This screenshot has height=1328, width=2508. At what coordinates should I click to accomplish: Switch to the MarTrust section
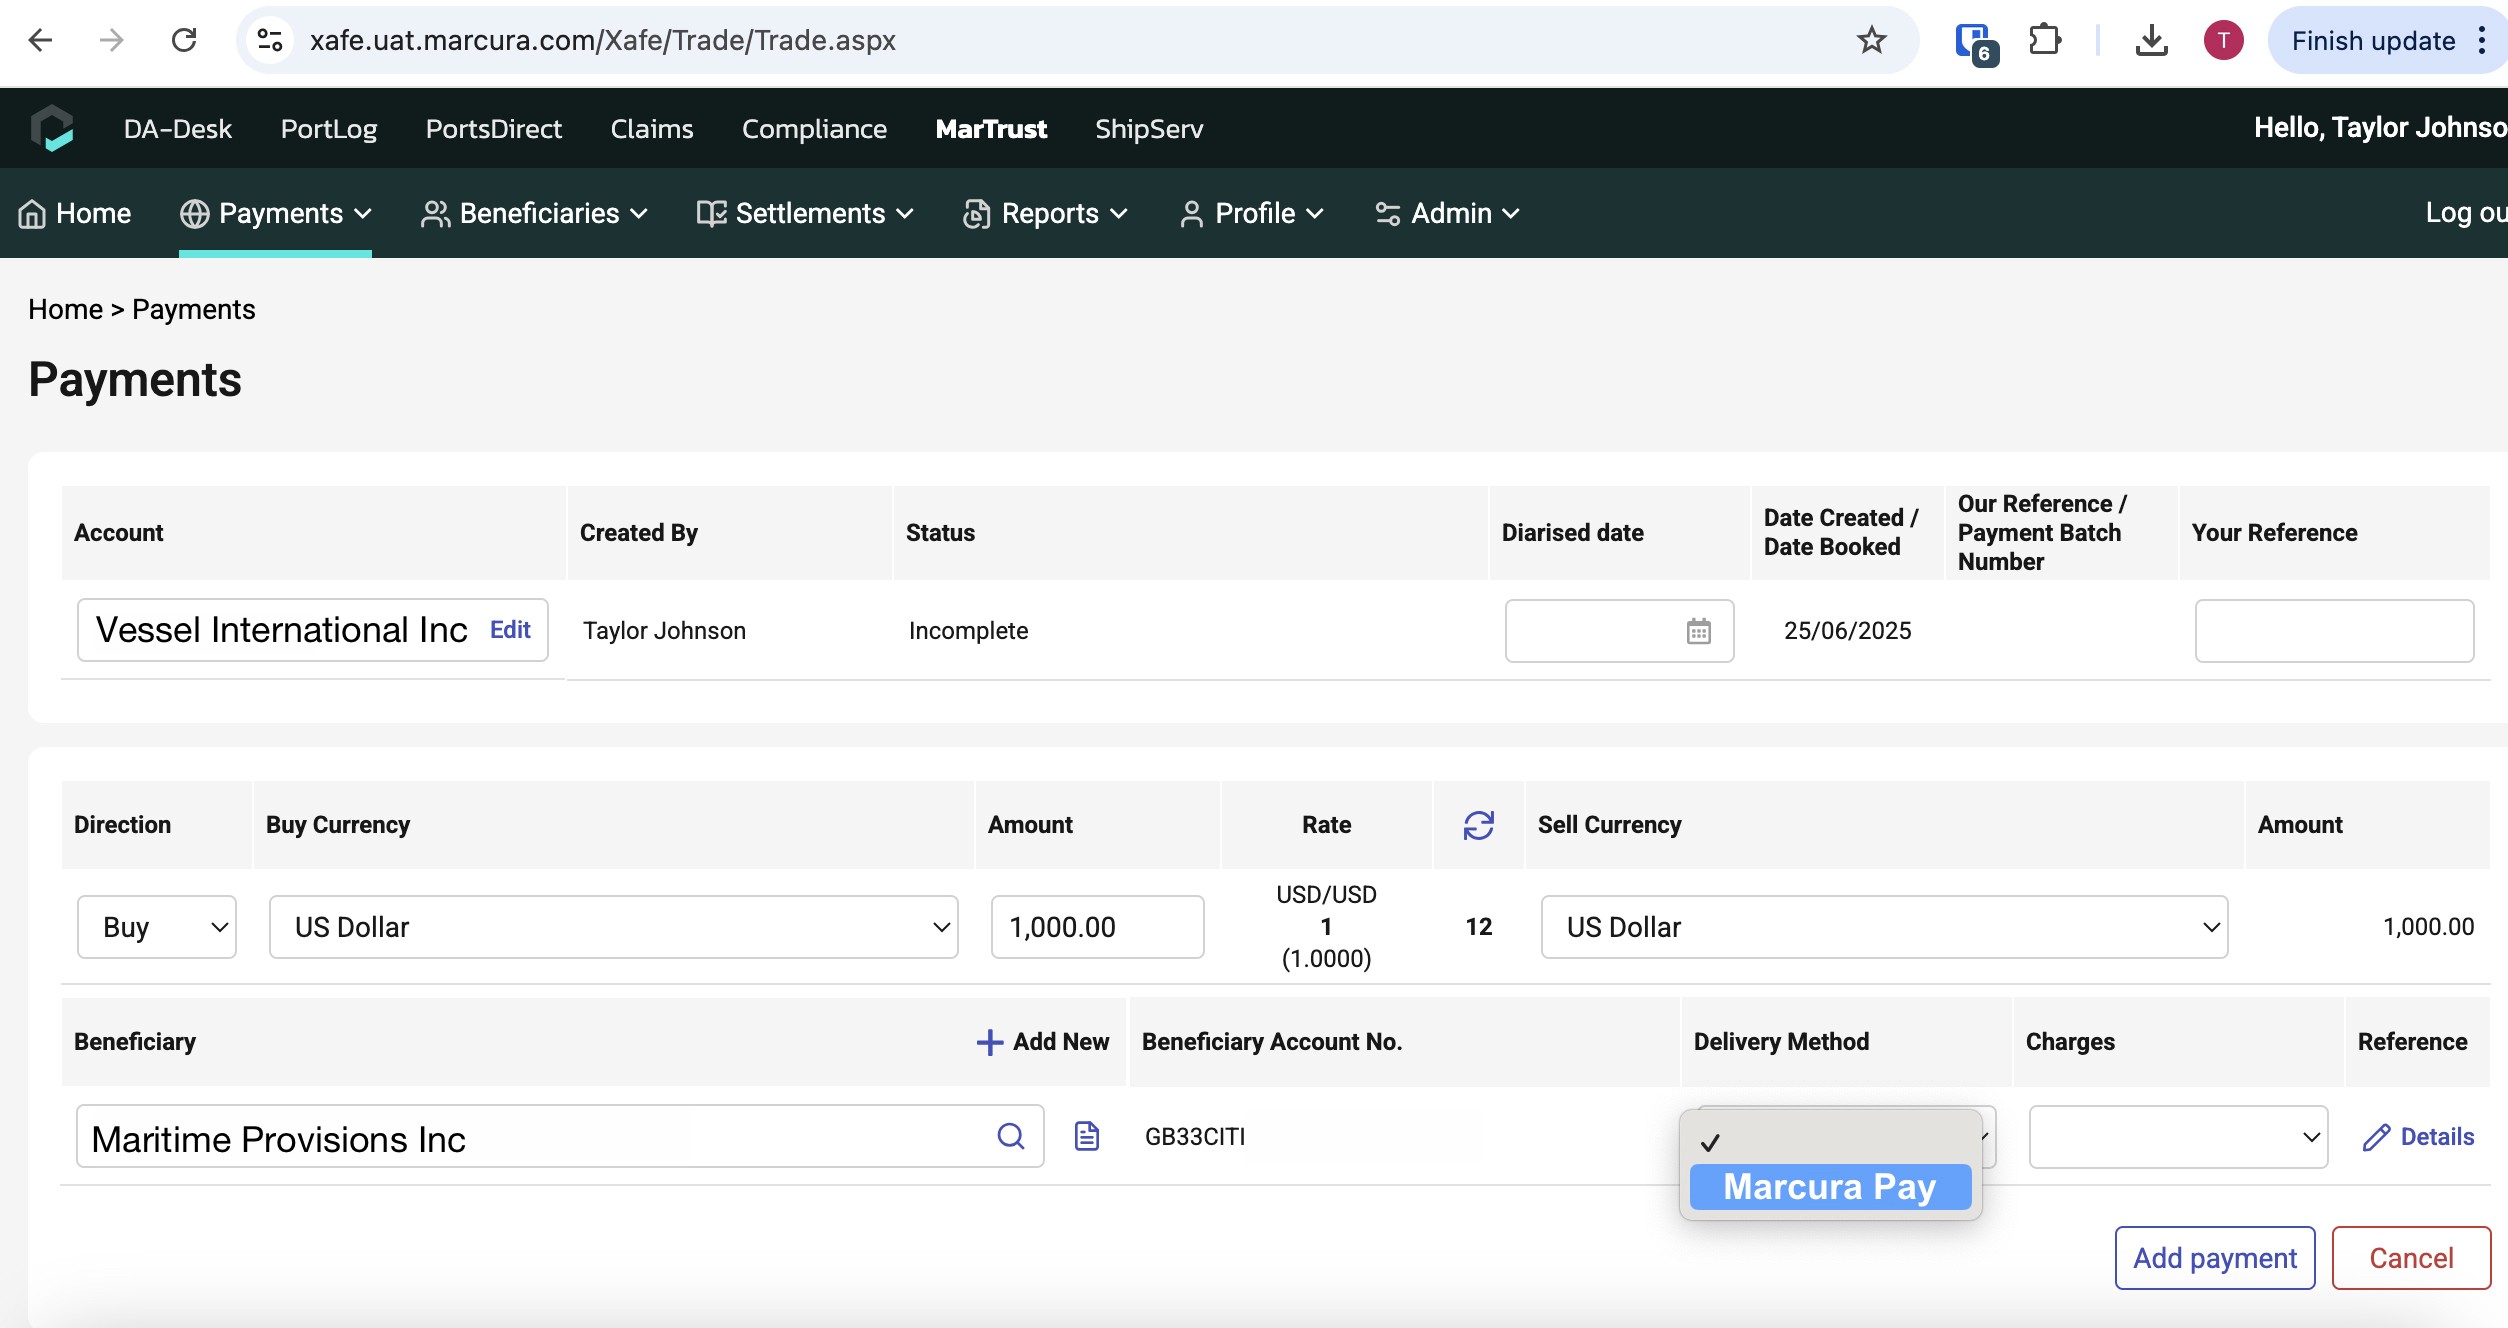click(x=991, y=128)
